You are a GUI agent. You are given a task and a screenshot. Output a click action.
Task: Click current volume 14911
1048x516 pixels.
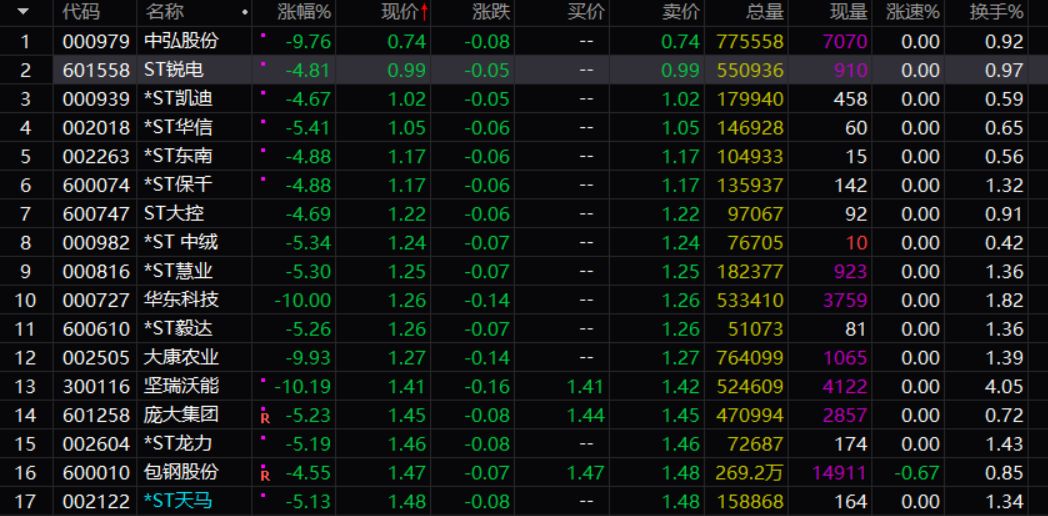(x=839, y=473)
